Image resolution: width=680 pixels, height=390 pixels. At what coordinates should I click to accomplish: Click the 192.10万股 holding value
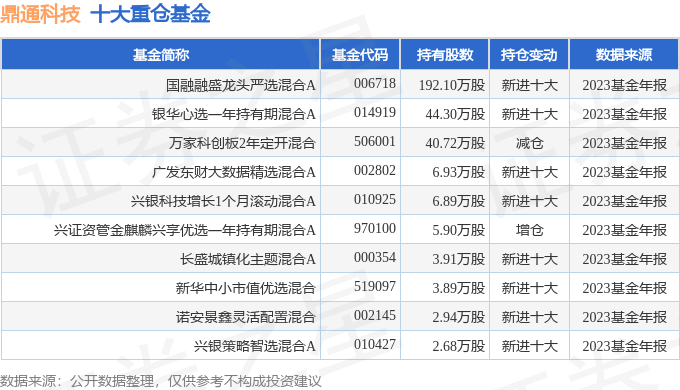click(x=452, y=85)
